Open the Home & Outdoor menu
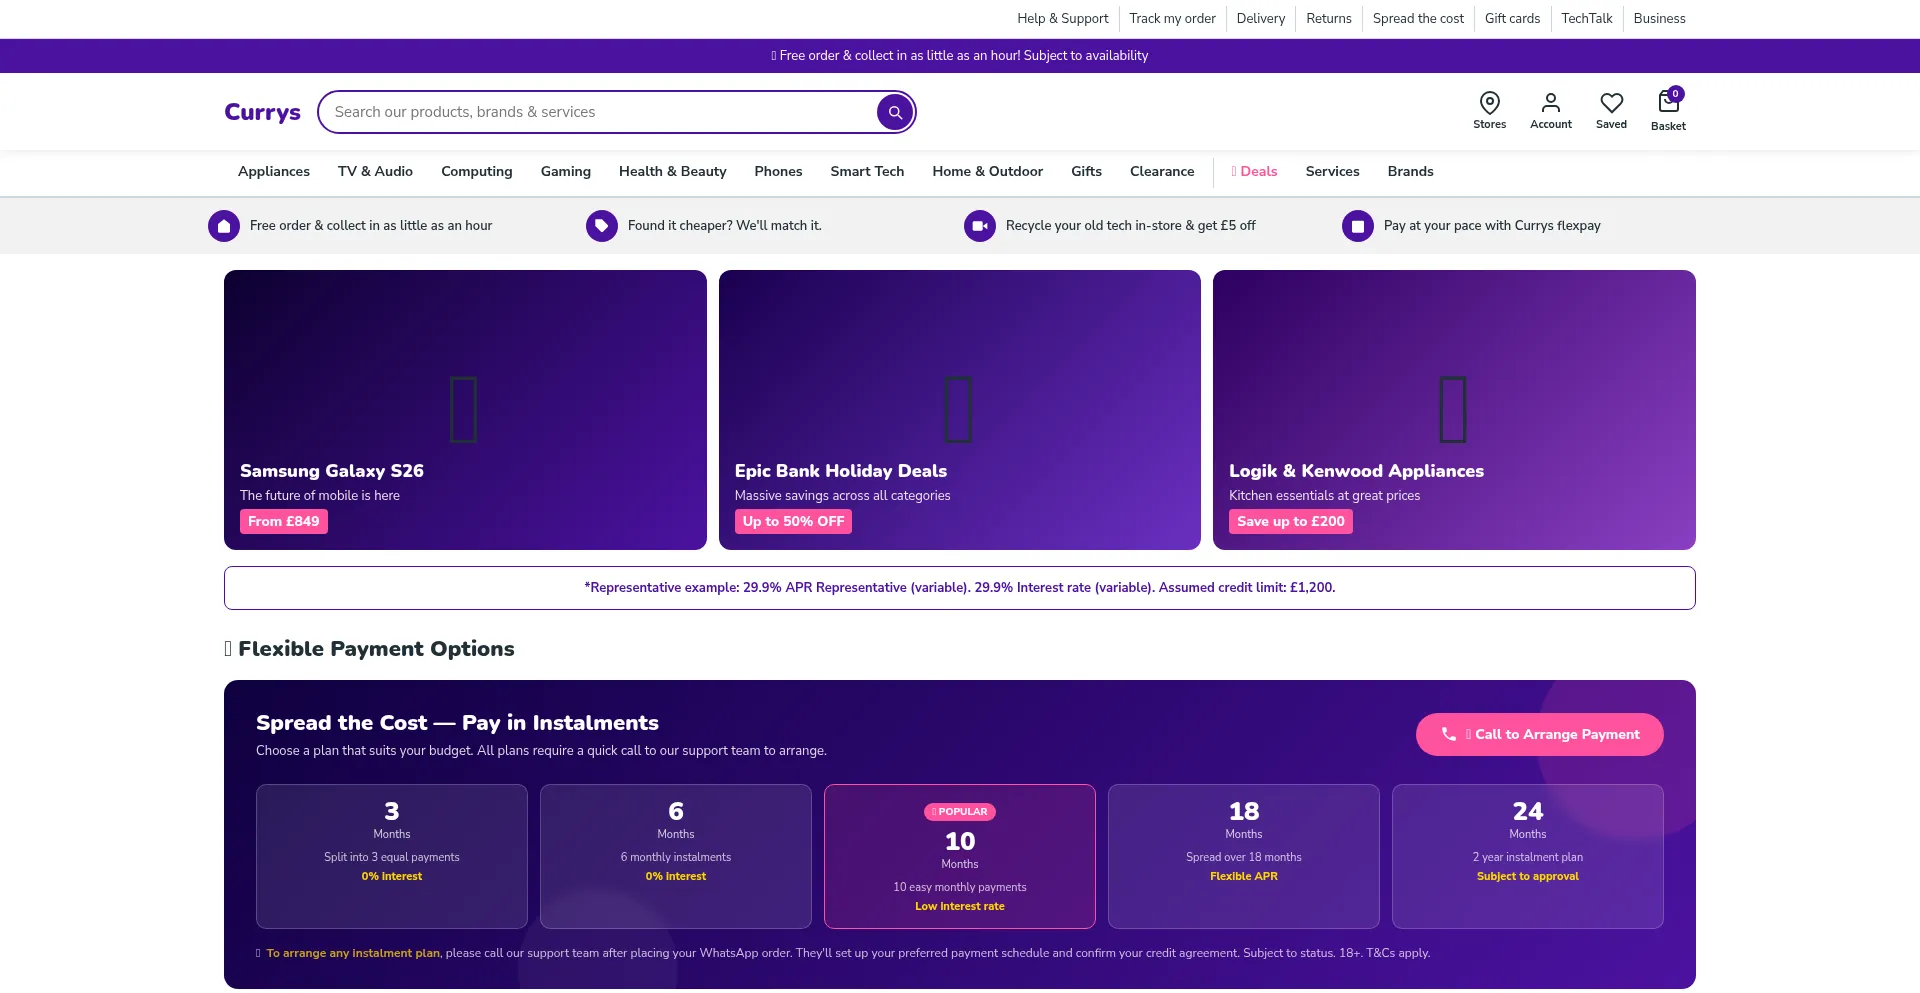 (987, 172)
